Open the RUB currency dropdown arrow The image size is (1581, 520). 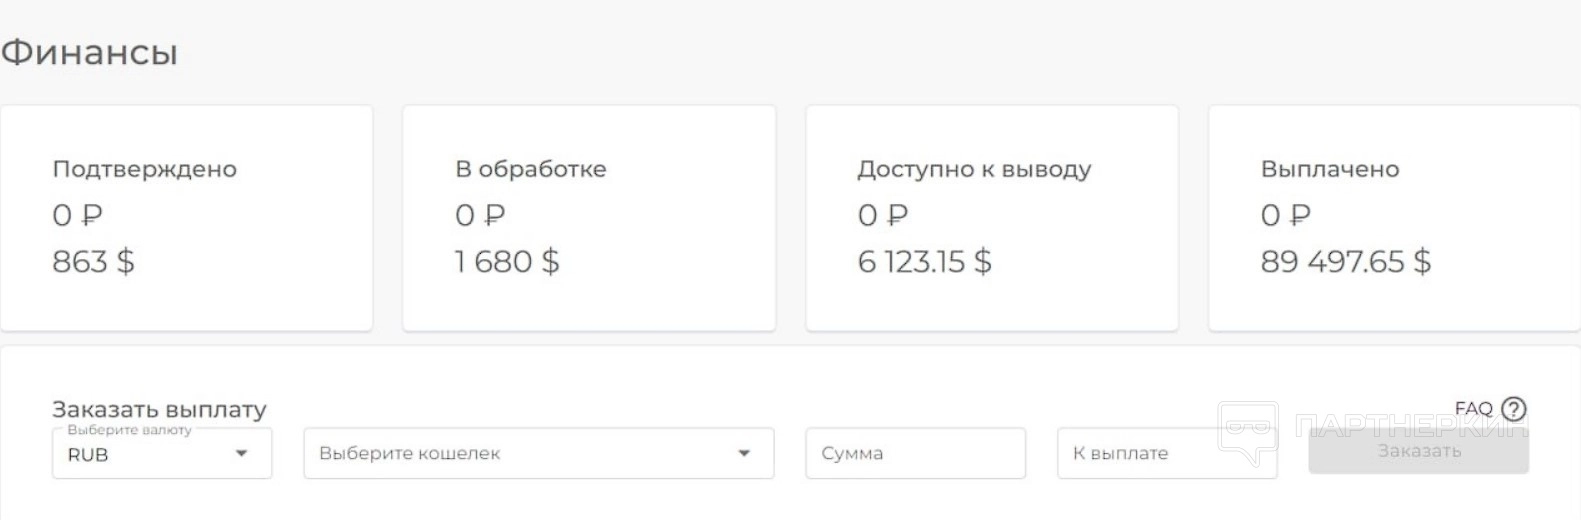[241, 453]
